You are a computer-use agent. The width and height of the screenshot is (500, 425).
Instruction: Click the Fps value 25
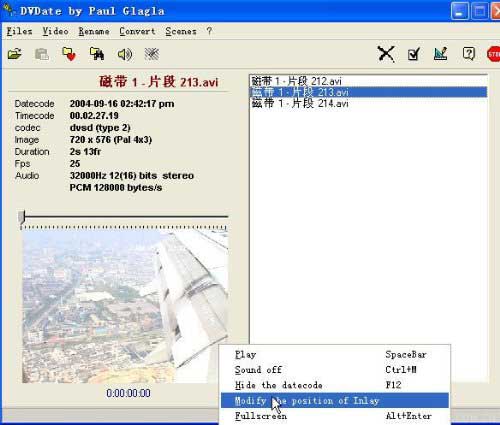(x=75, y=164)
